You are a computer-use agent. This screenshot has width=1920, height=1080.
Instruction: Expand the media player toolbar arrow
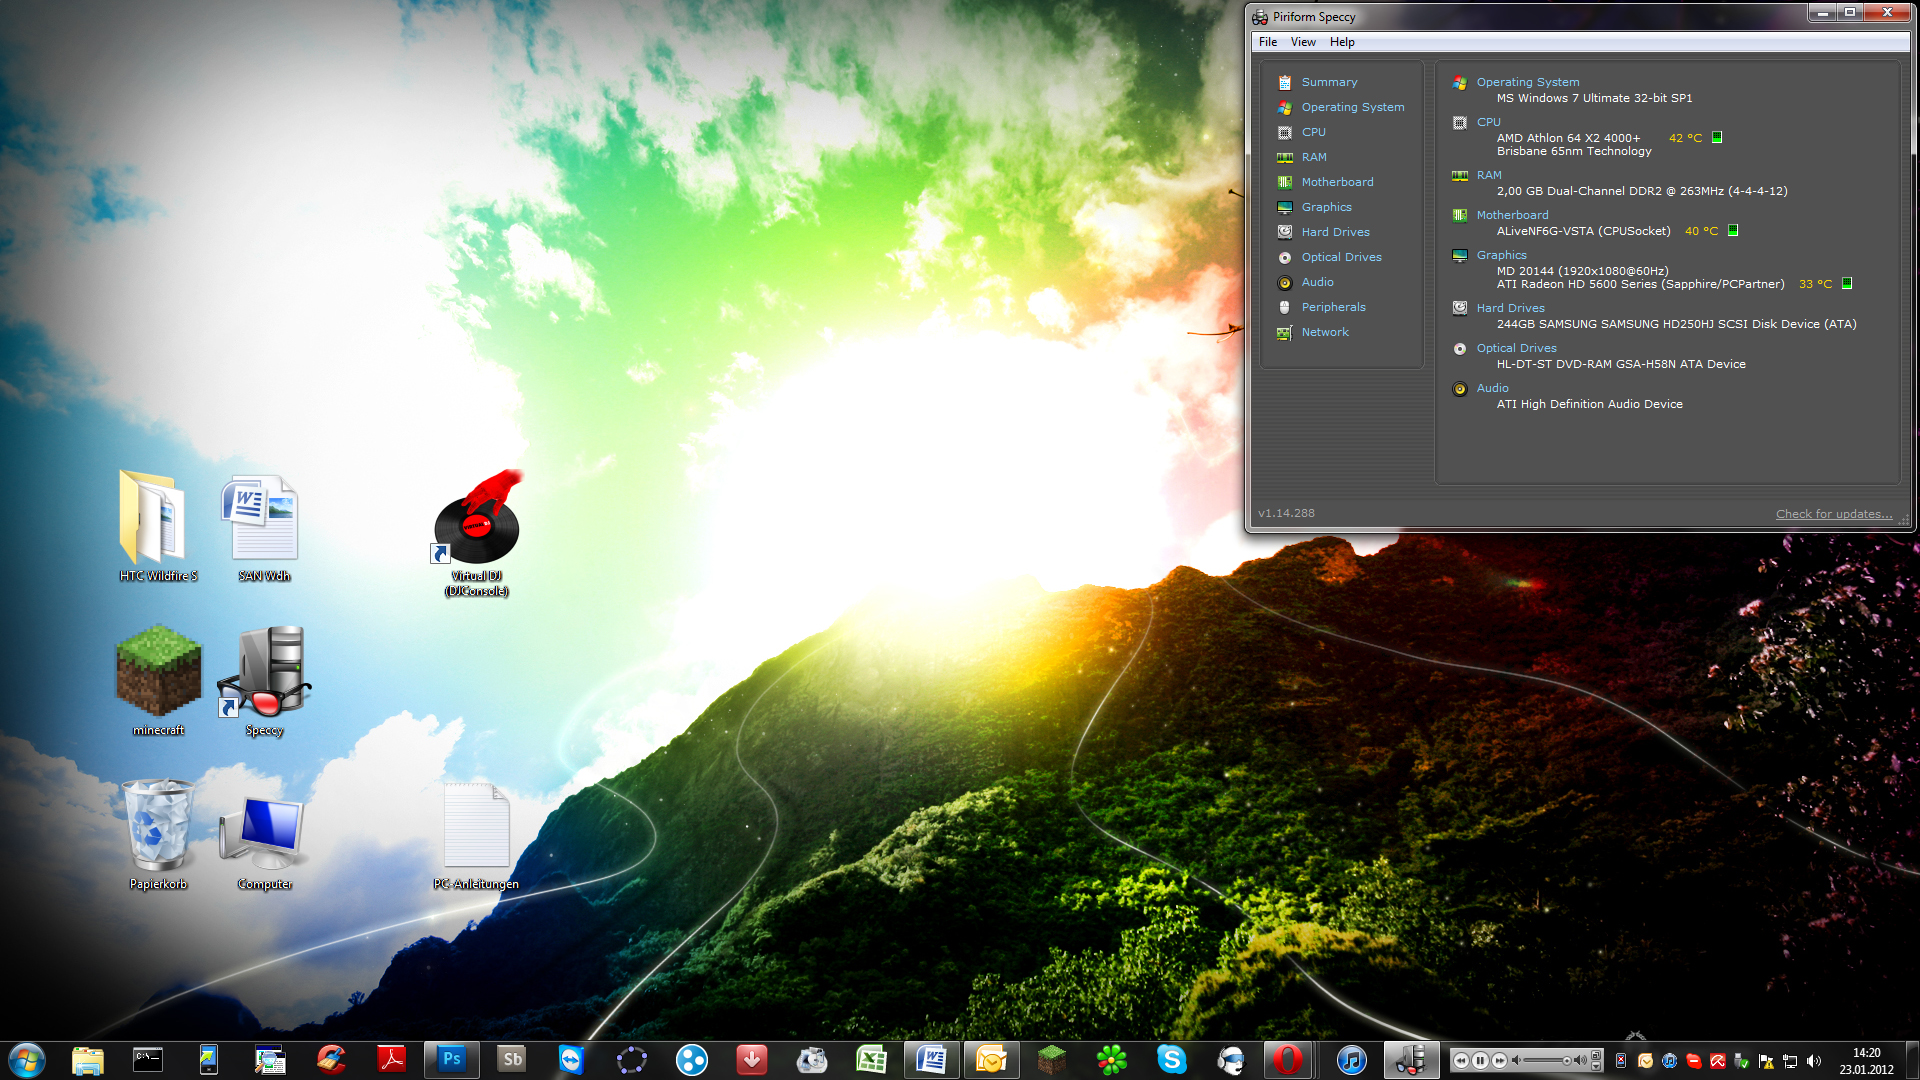pos(1596,1066)
